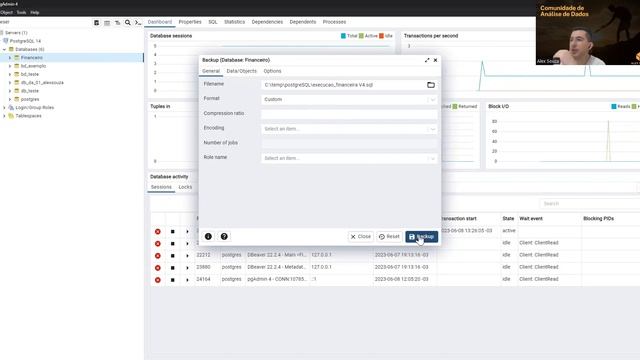
Task: Open the Tools menu
Action: point(21,13)
